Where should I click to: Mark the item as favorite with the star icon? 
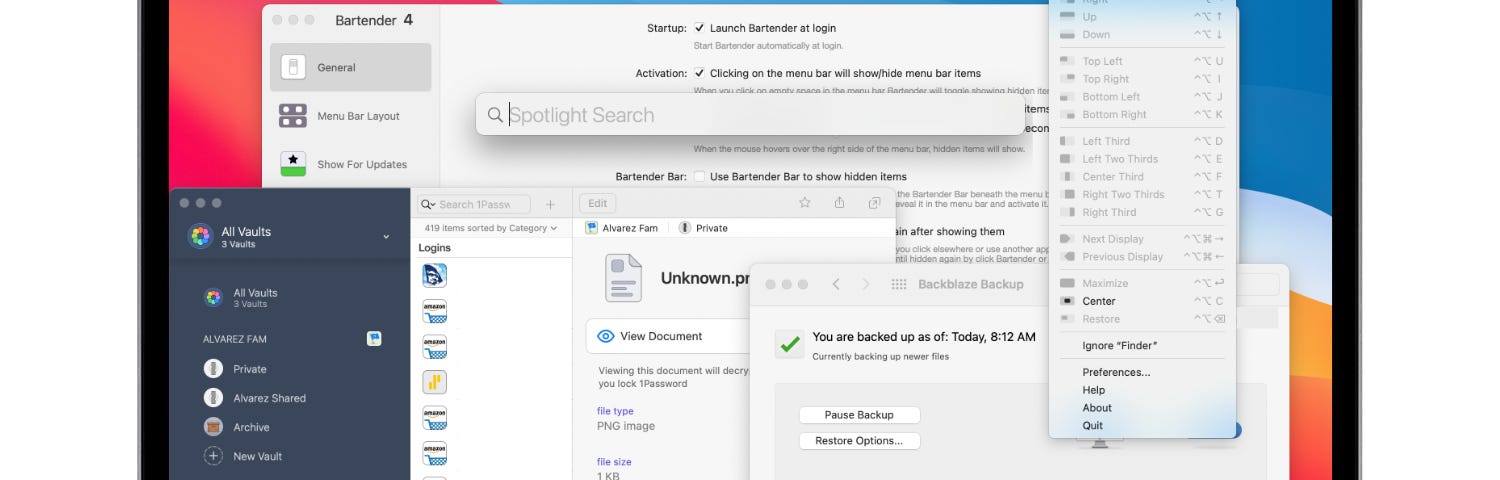804,203
